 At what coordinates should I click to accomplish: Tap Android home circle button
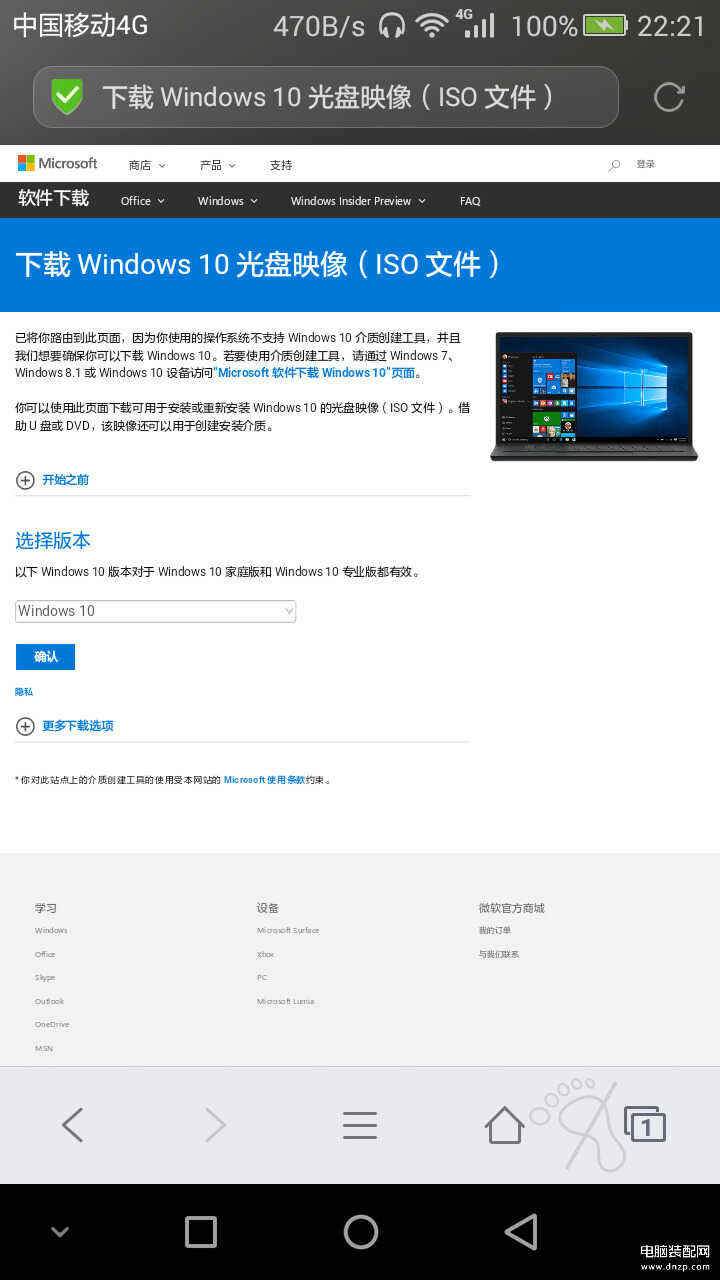pyautogui.click(x=361, y=1232)
